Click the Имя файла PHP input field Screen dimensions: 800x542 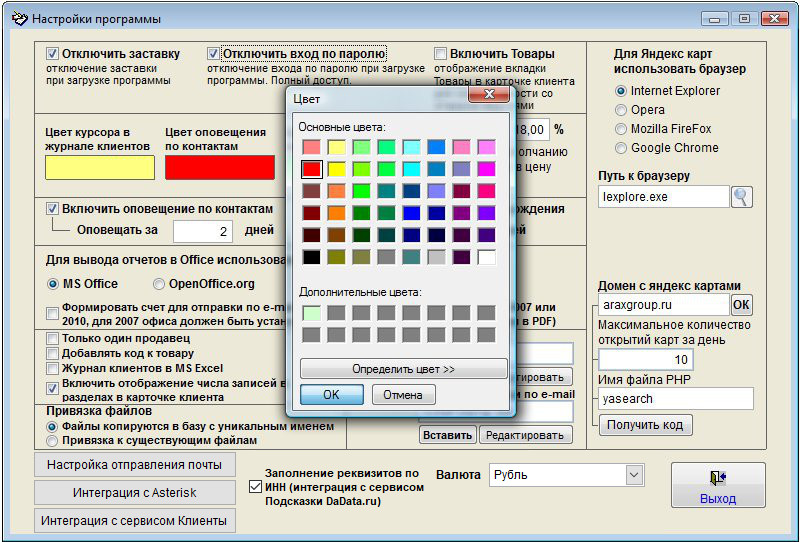[676, 398]
